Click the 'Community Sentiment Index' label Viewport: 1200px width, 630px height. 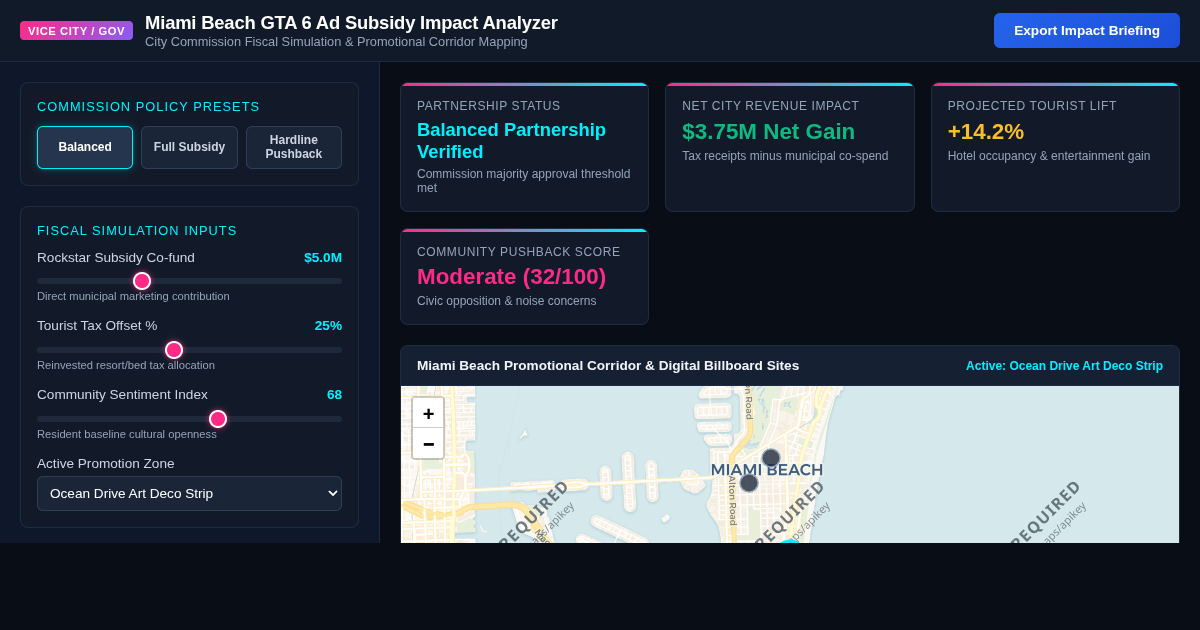click(x=122, y=394)
